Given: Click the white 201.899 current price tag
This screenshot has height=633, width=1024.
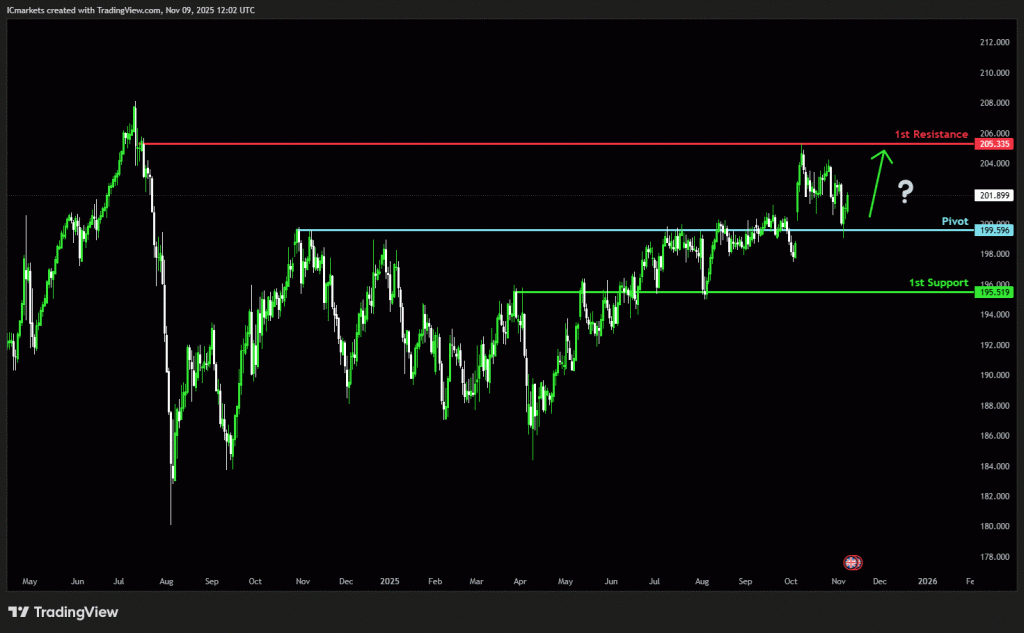Looking at the screenshot, I should pyautogui.click(x=994, y=195).
